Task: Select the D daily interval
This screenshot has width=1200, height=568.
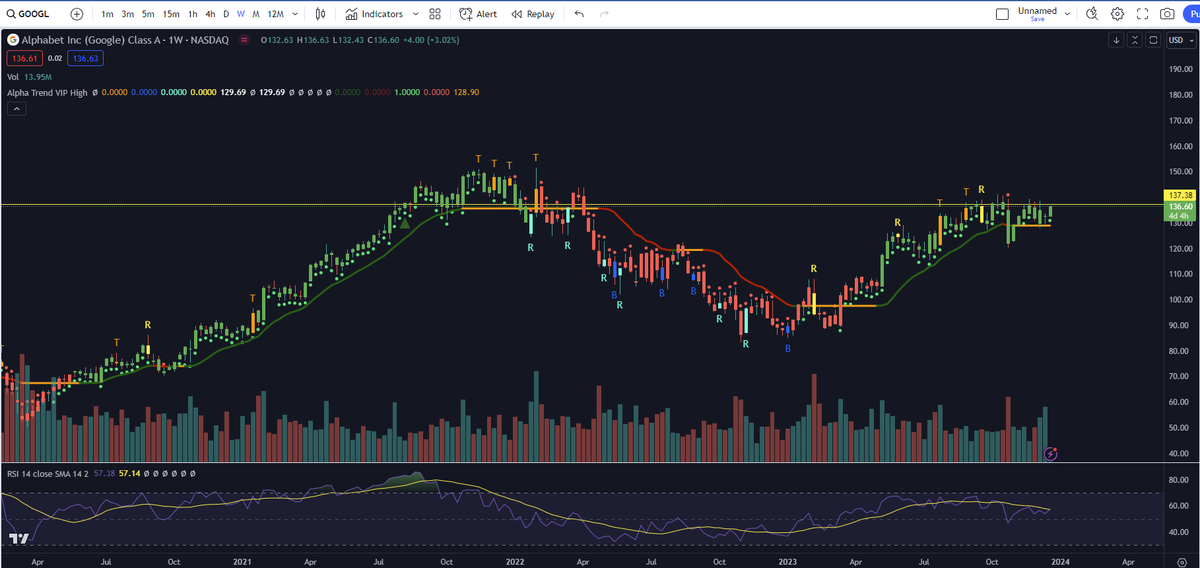Action: point(226,14)
